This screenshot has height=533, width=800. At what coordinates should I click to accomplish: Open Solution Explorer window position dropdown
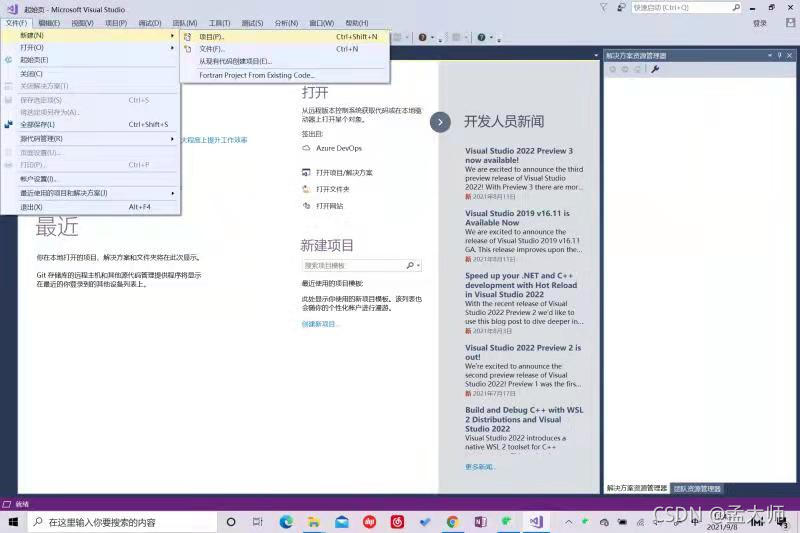769,55
